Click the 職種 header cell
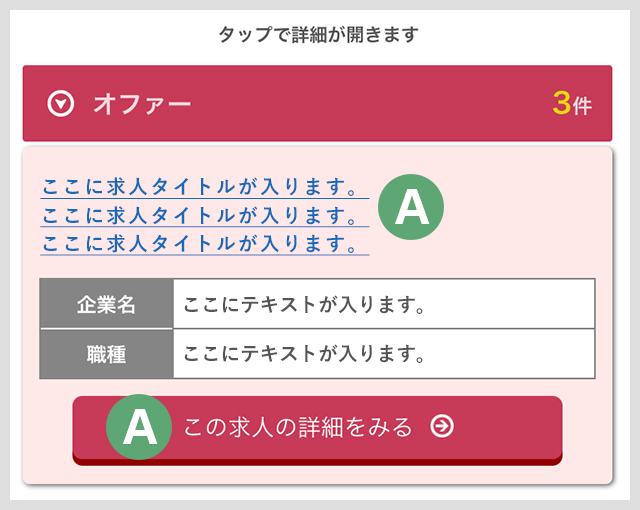Image resolution: width=640 pixels, height=510 pixels. coord(106,354)
